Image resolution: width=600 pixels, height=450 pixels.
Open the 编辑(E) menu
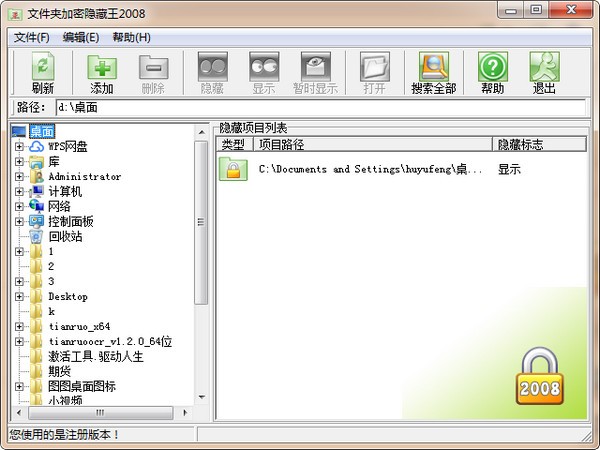[81, 37]
